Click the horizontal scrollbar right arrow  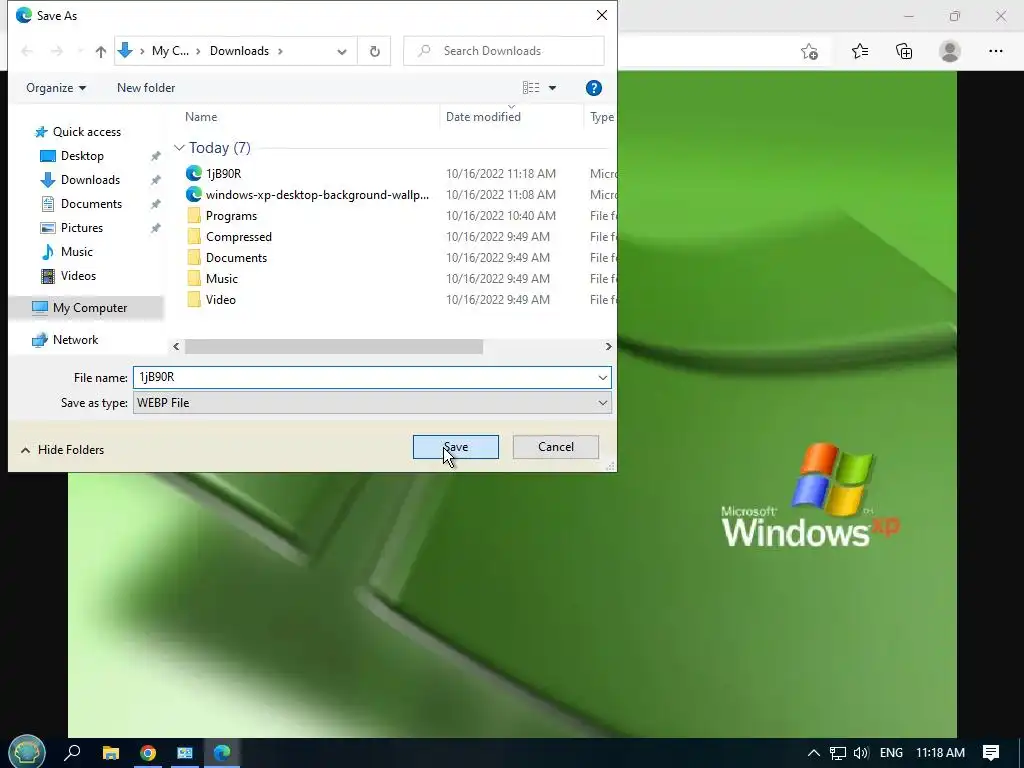pyautogui.click(x=608, y=346)
